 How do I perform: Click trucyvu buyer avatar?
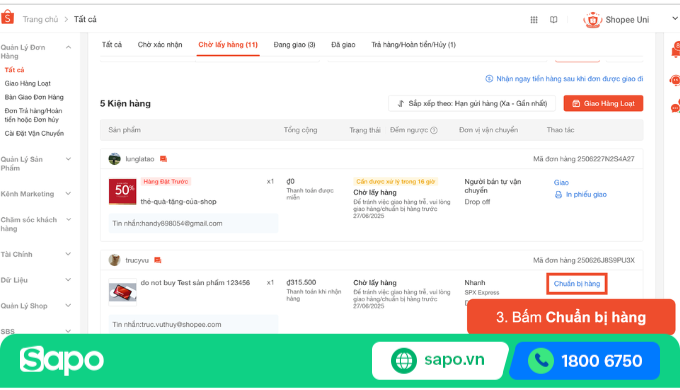114,260
